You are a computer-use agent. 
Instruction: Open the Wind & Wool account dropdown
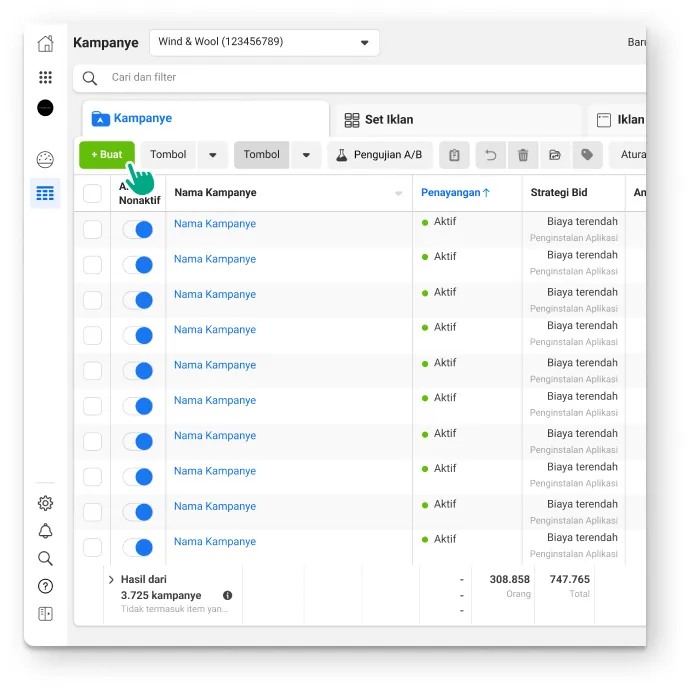point(264,43)
